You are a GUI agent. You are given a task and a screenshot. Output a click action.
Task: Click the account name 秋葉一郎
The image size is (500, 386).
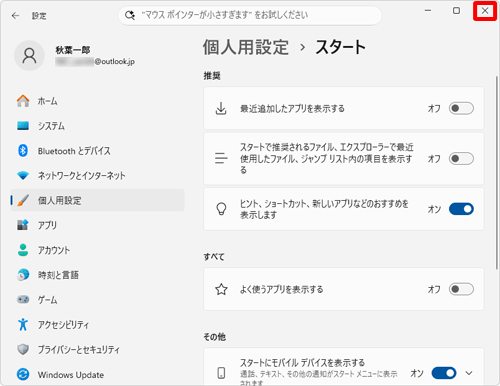(x=73, y=50)
